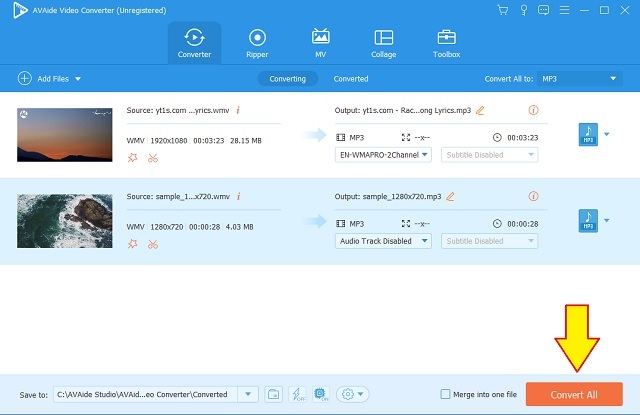Click the Save to path field
Screen dimensions: 640x415
coord(145,394)
